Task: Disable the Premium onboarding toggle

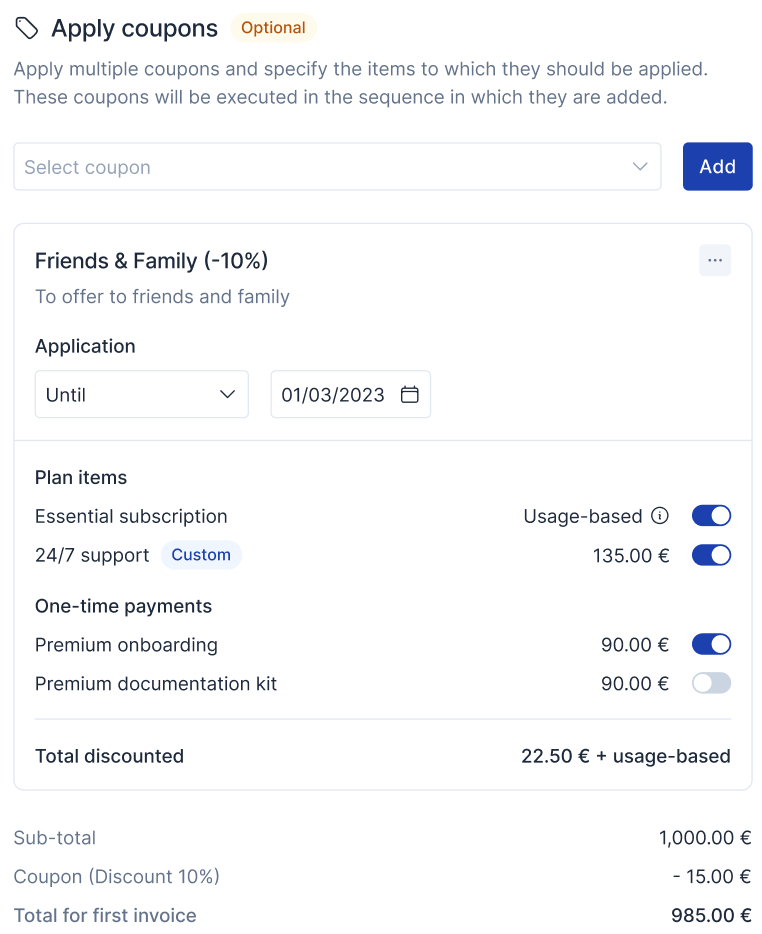Action: [x=711, y=645]
